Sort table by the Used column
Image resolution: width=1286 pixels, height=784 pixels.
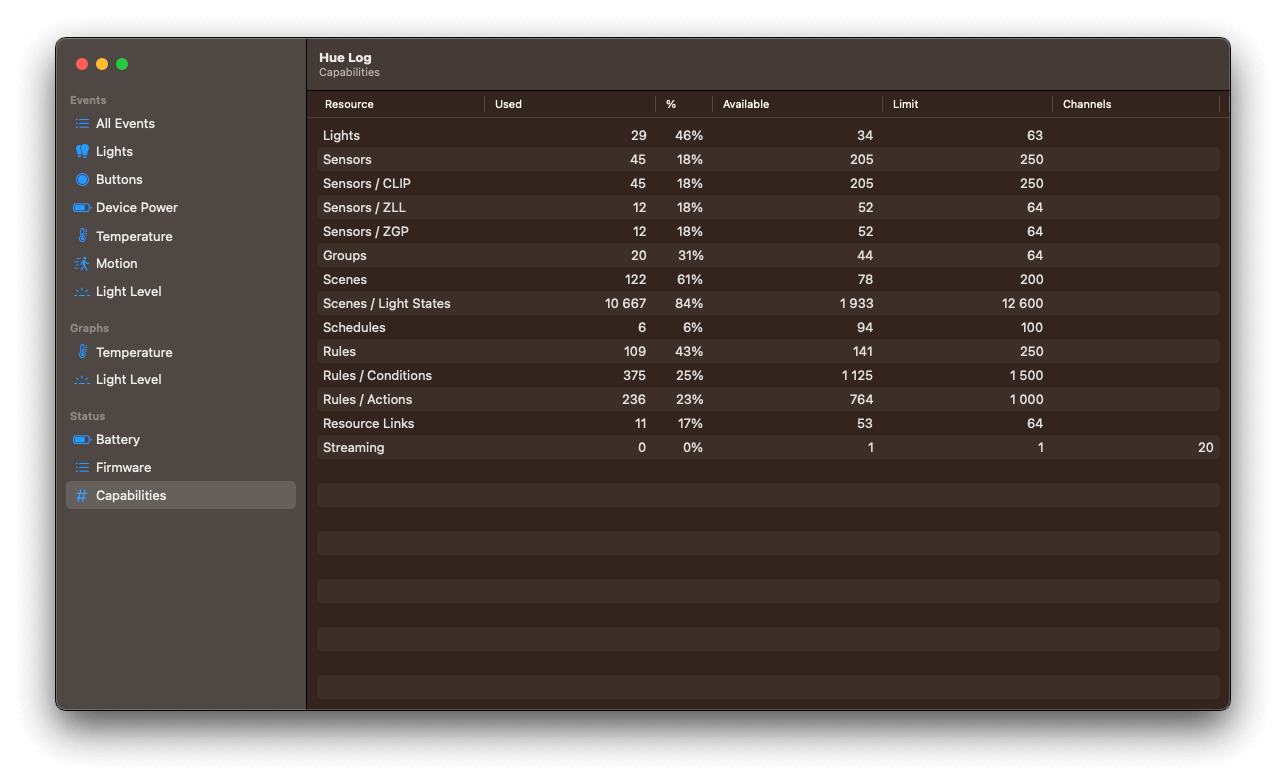coord(508,104)
